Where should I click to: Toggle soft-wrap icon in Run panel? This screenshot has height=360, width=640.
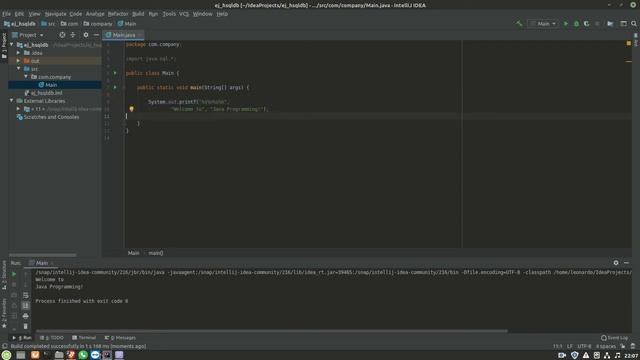[26, 295]
